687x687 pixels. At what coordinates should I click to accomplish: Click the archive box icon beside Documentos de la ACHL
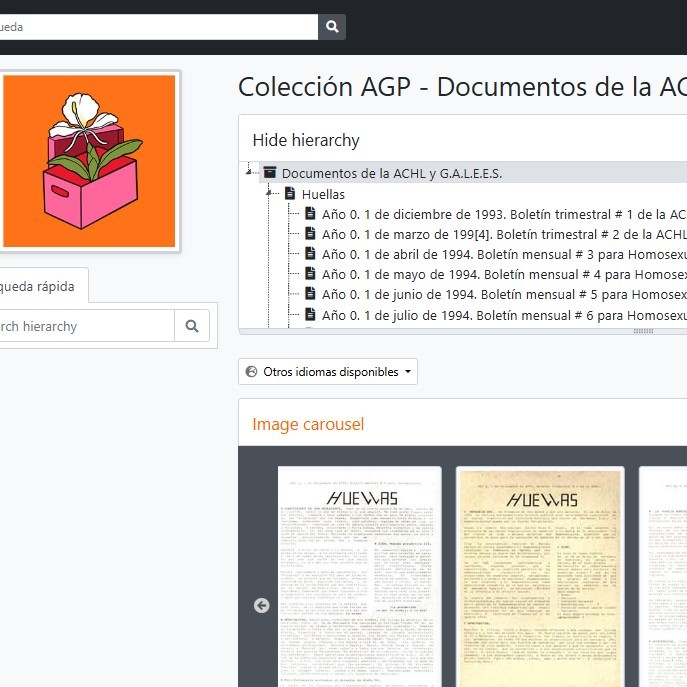click(269, 173)
